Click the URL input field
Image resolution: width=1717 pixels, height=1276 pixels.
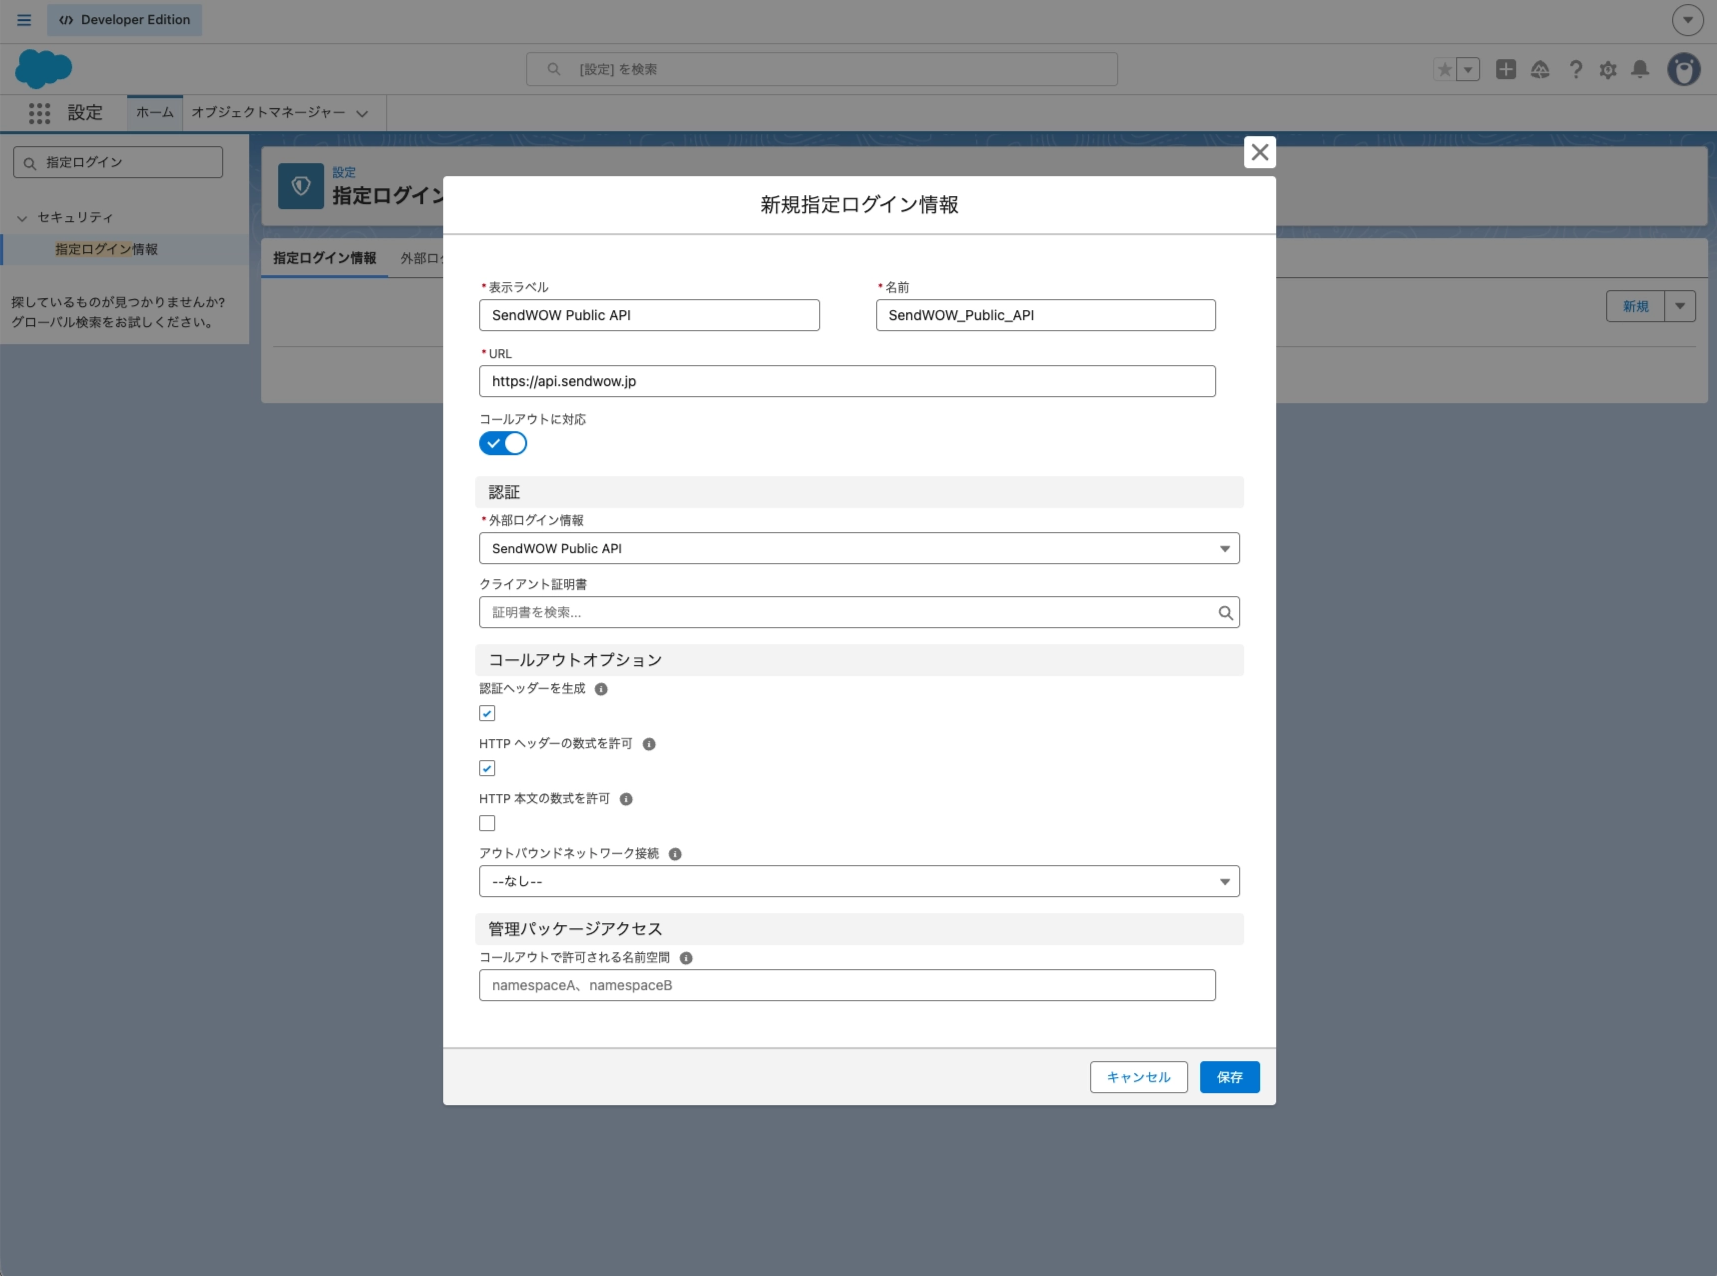(x=847, y=381)
